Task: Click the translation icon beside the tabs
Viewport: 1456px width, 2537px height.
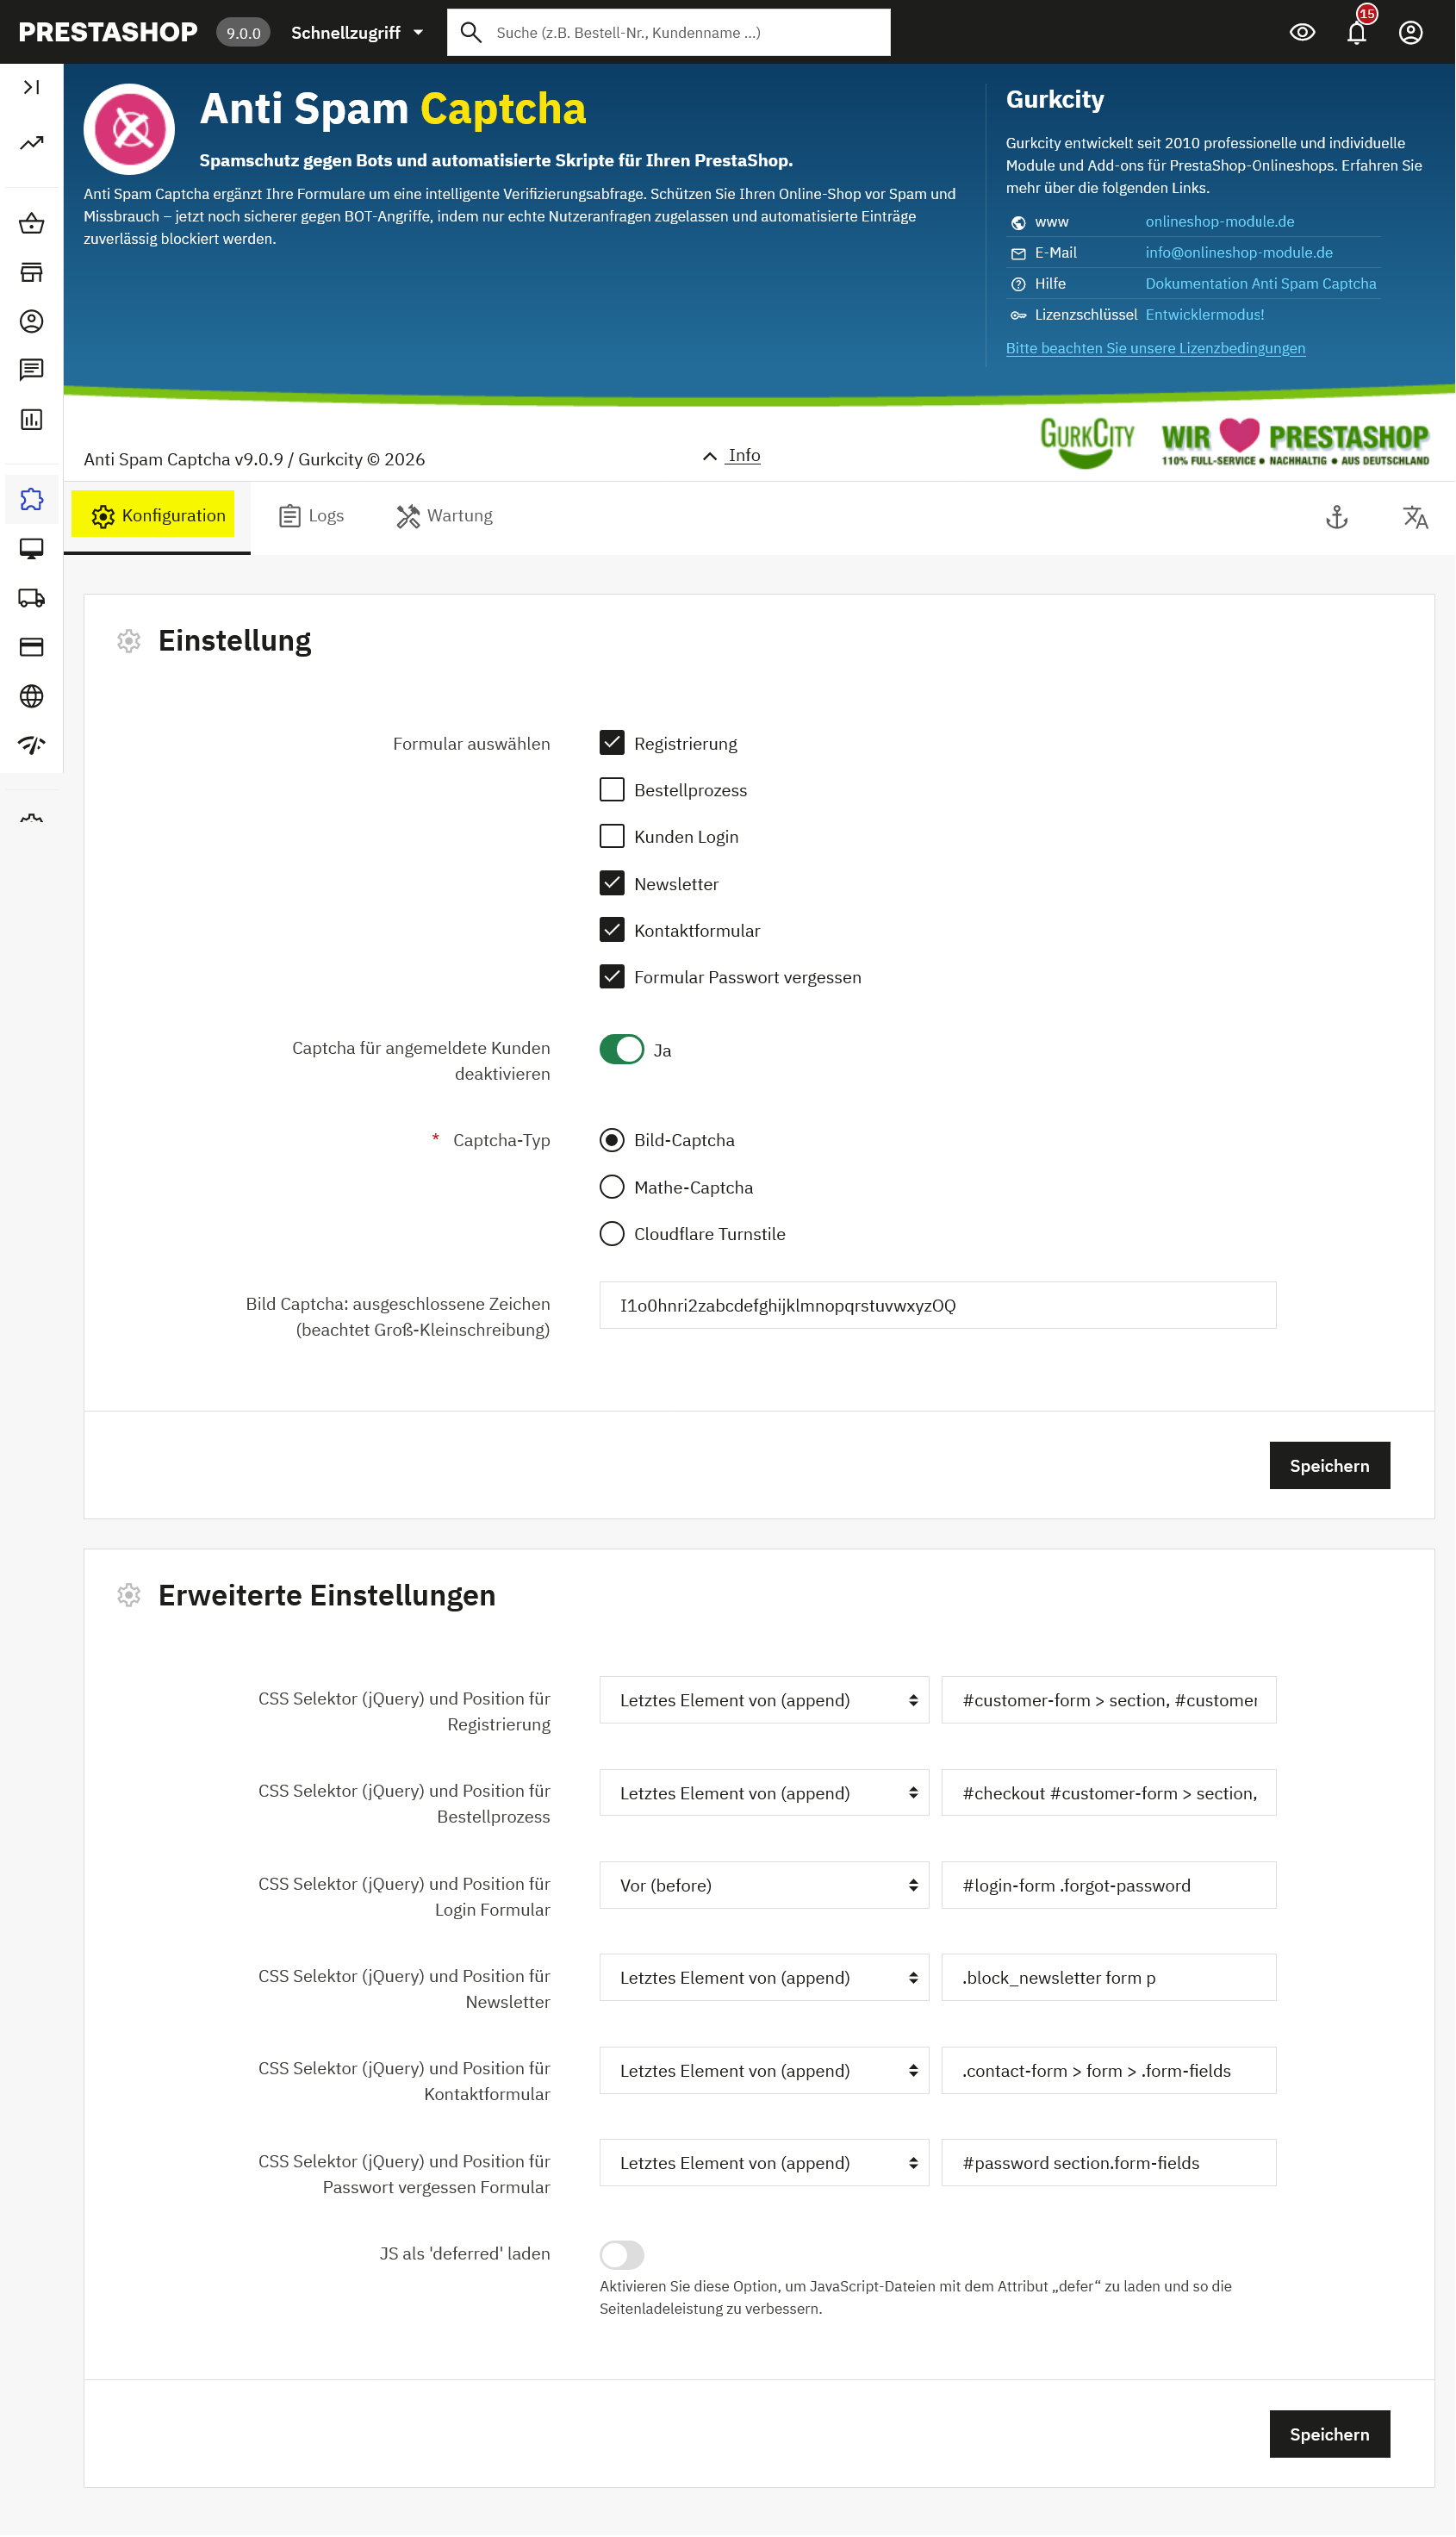Action: coord(1414,517)
